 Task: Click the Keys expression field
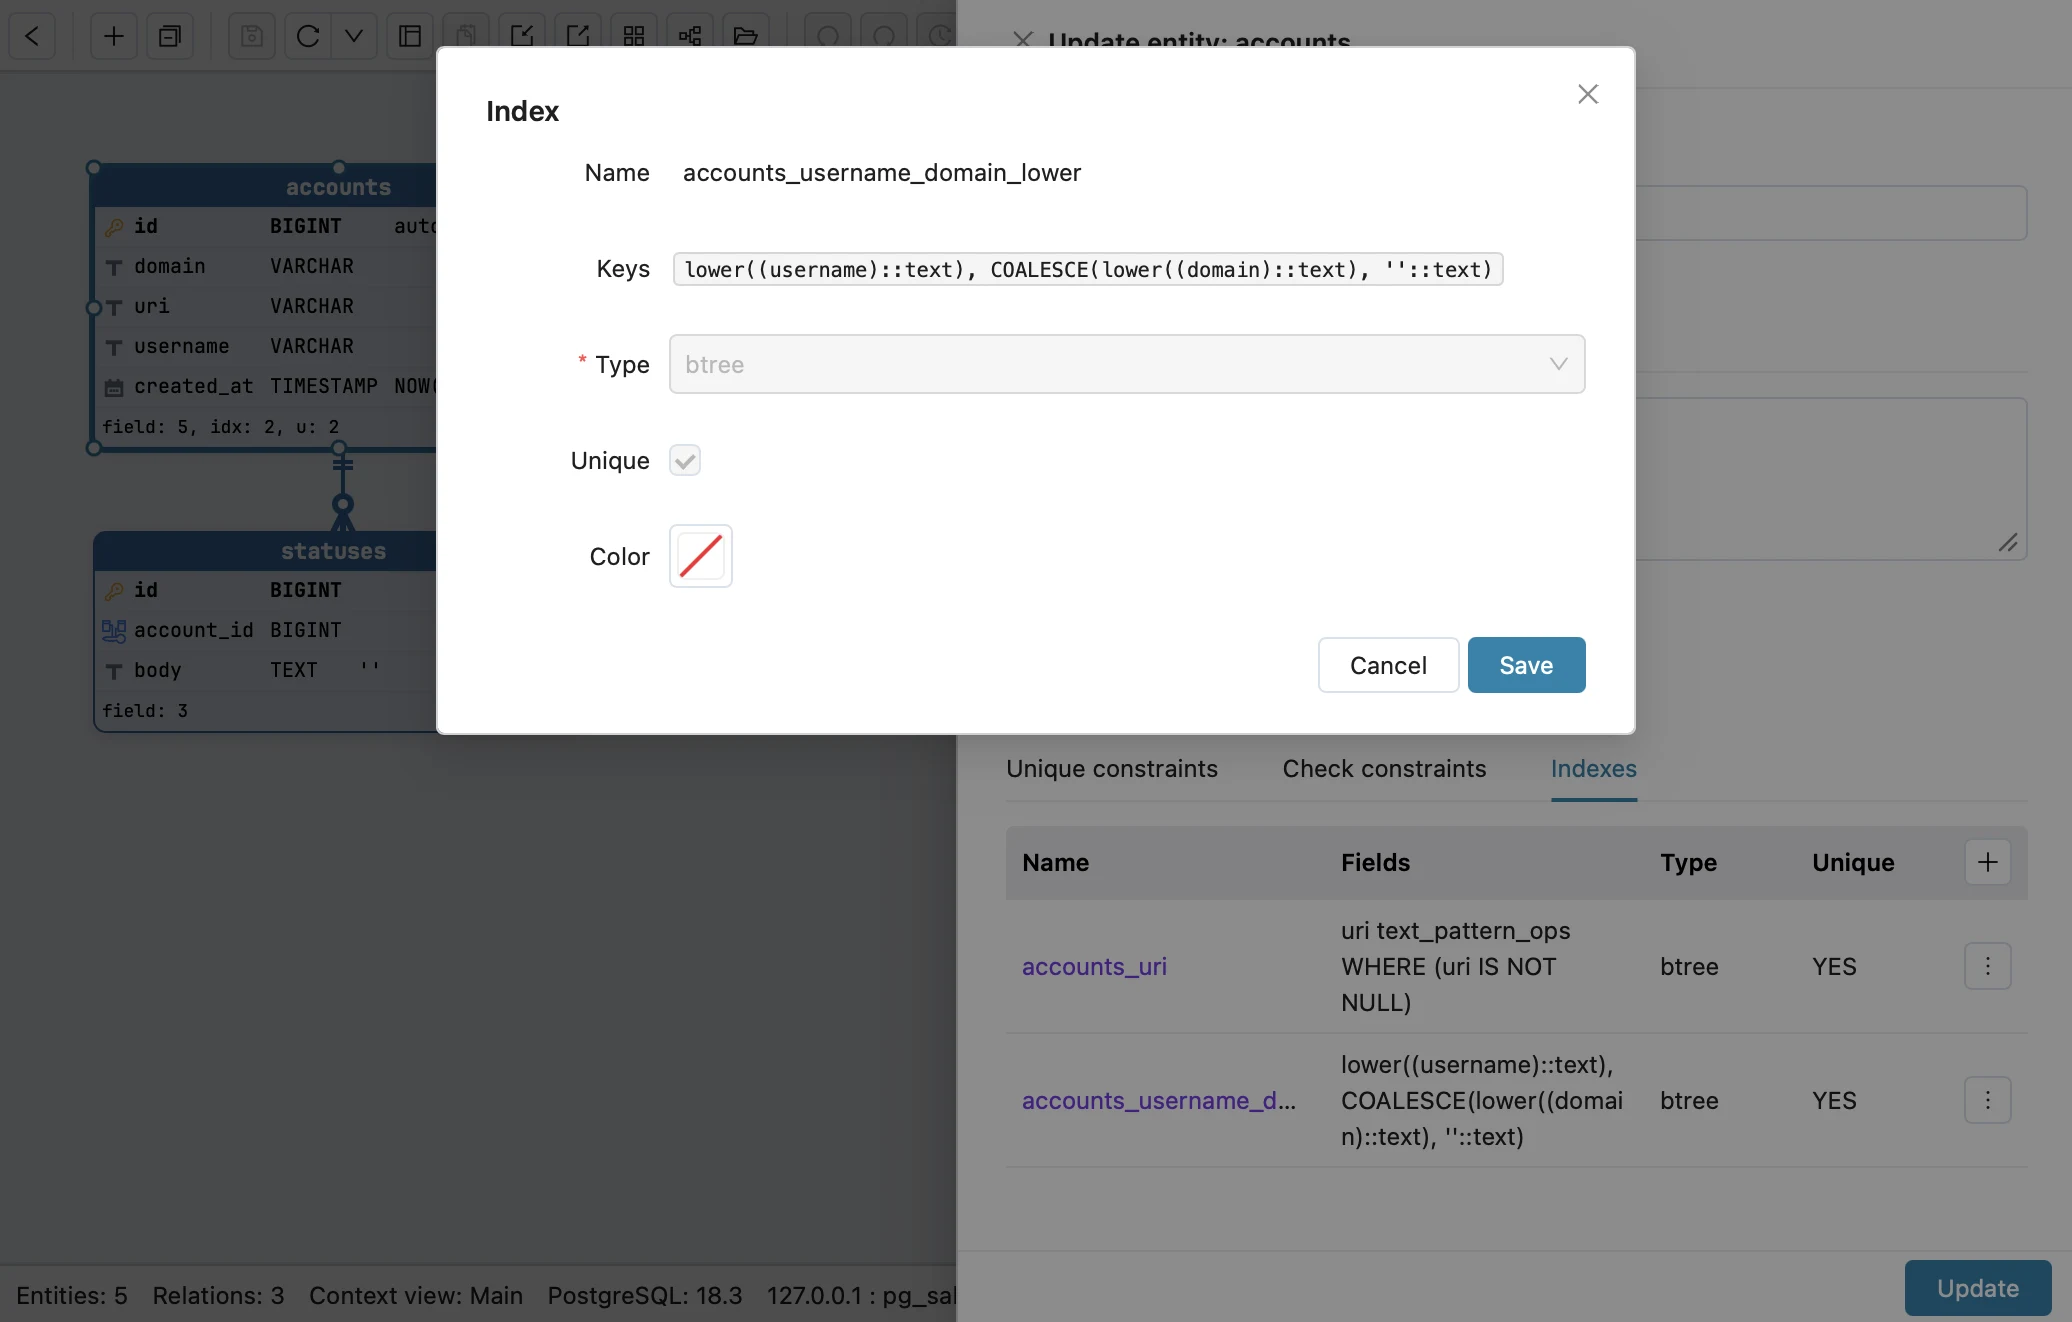[x=1088, y=269]
